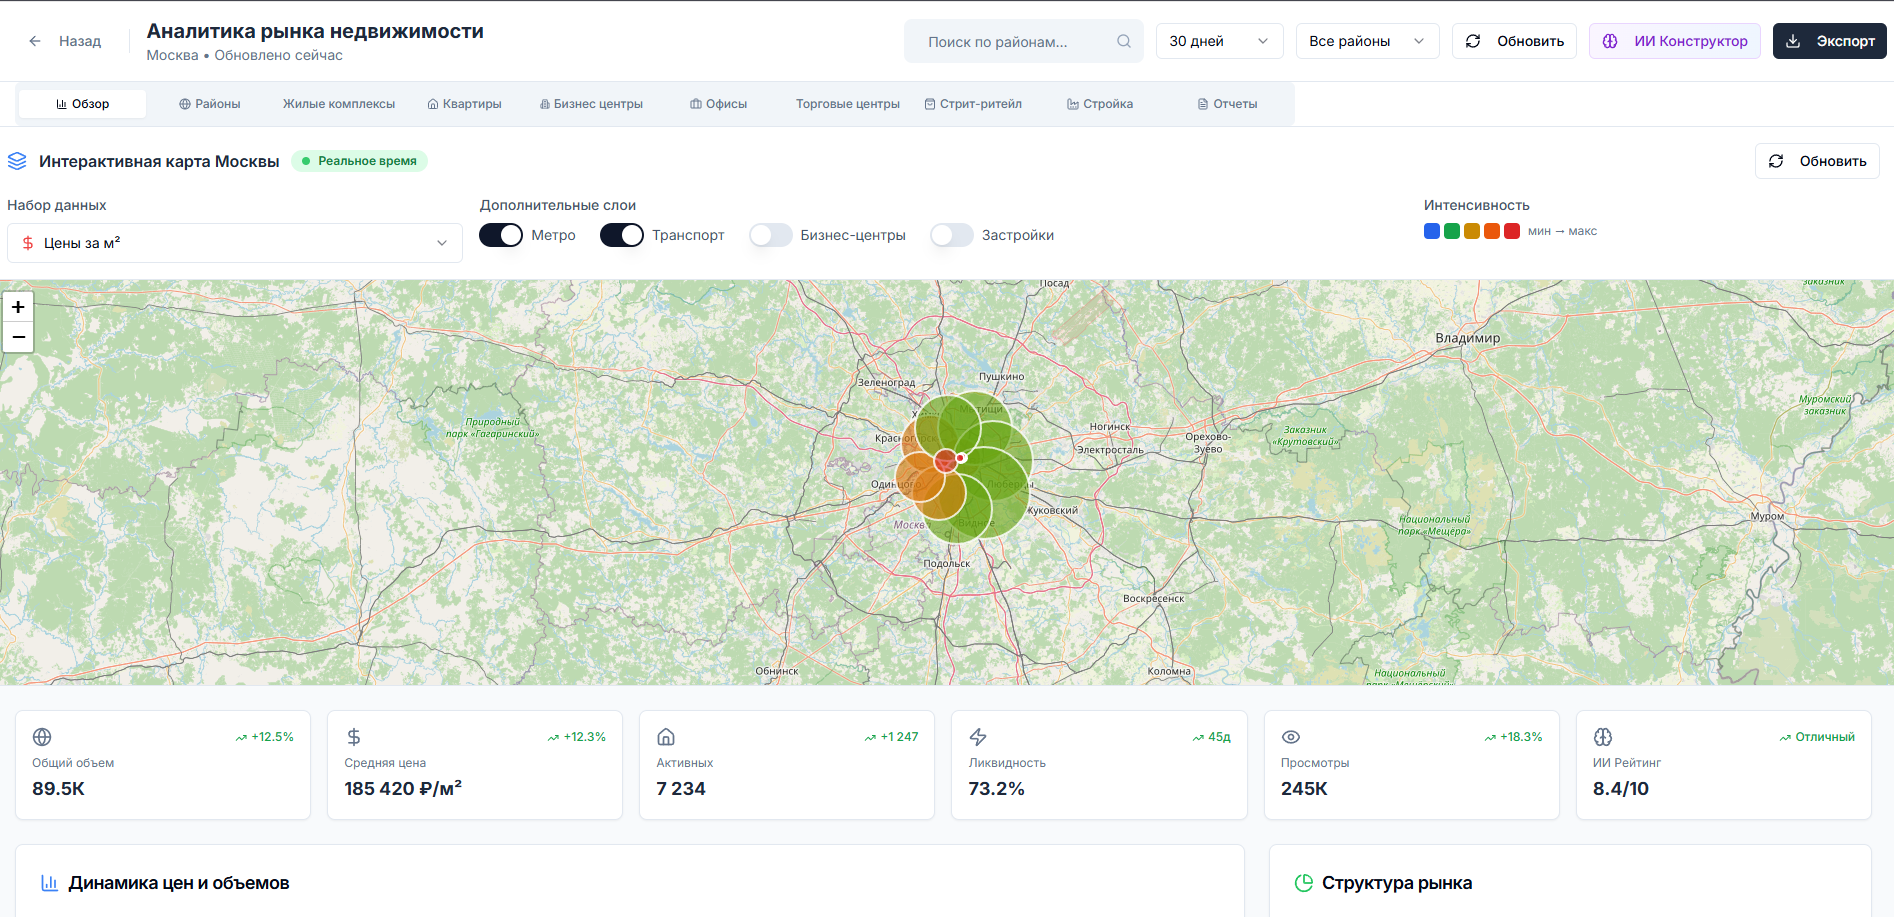Click the blue intensity swatch

point(1432,231)
